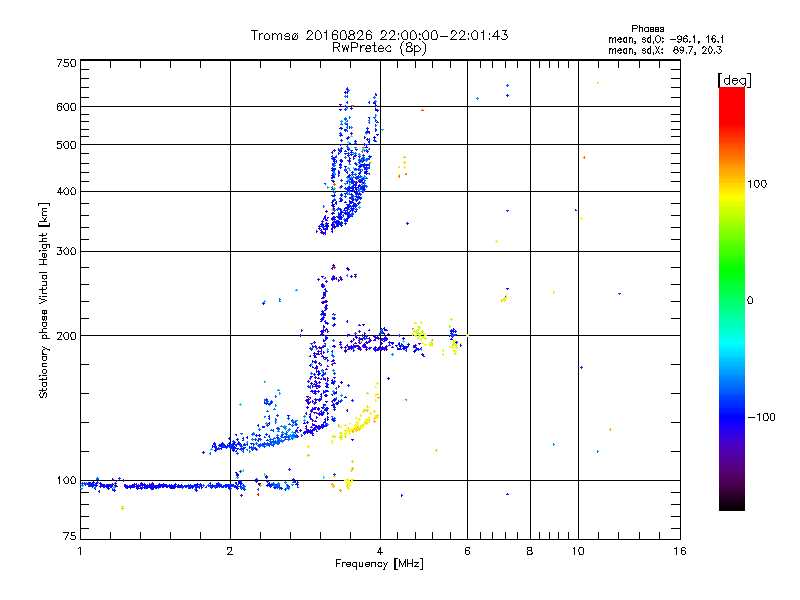Click the y-axis '300' tick label

click(x=66, y=252)
